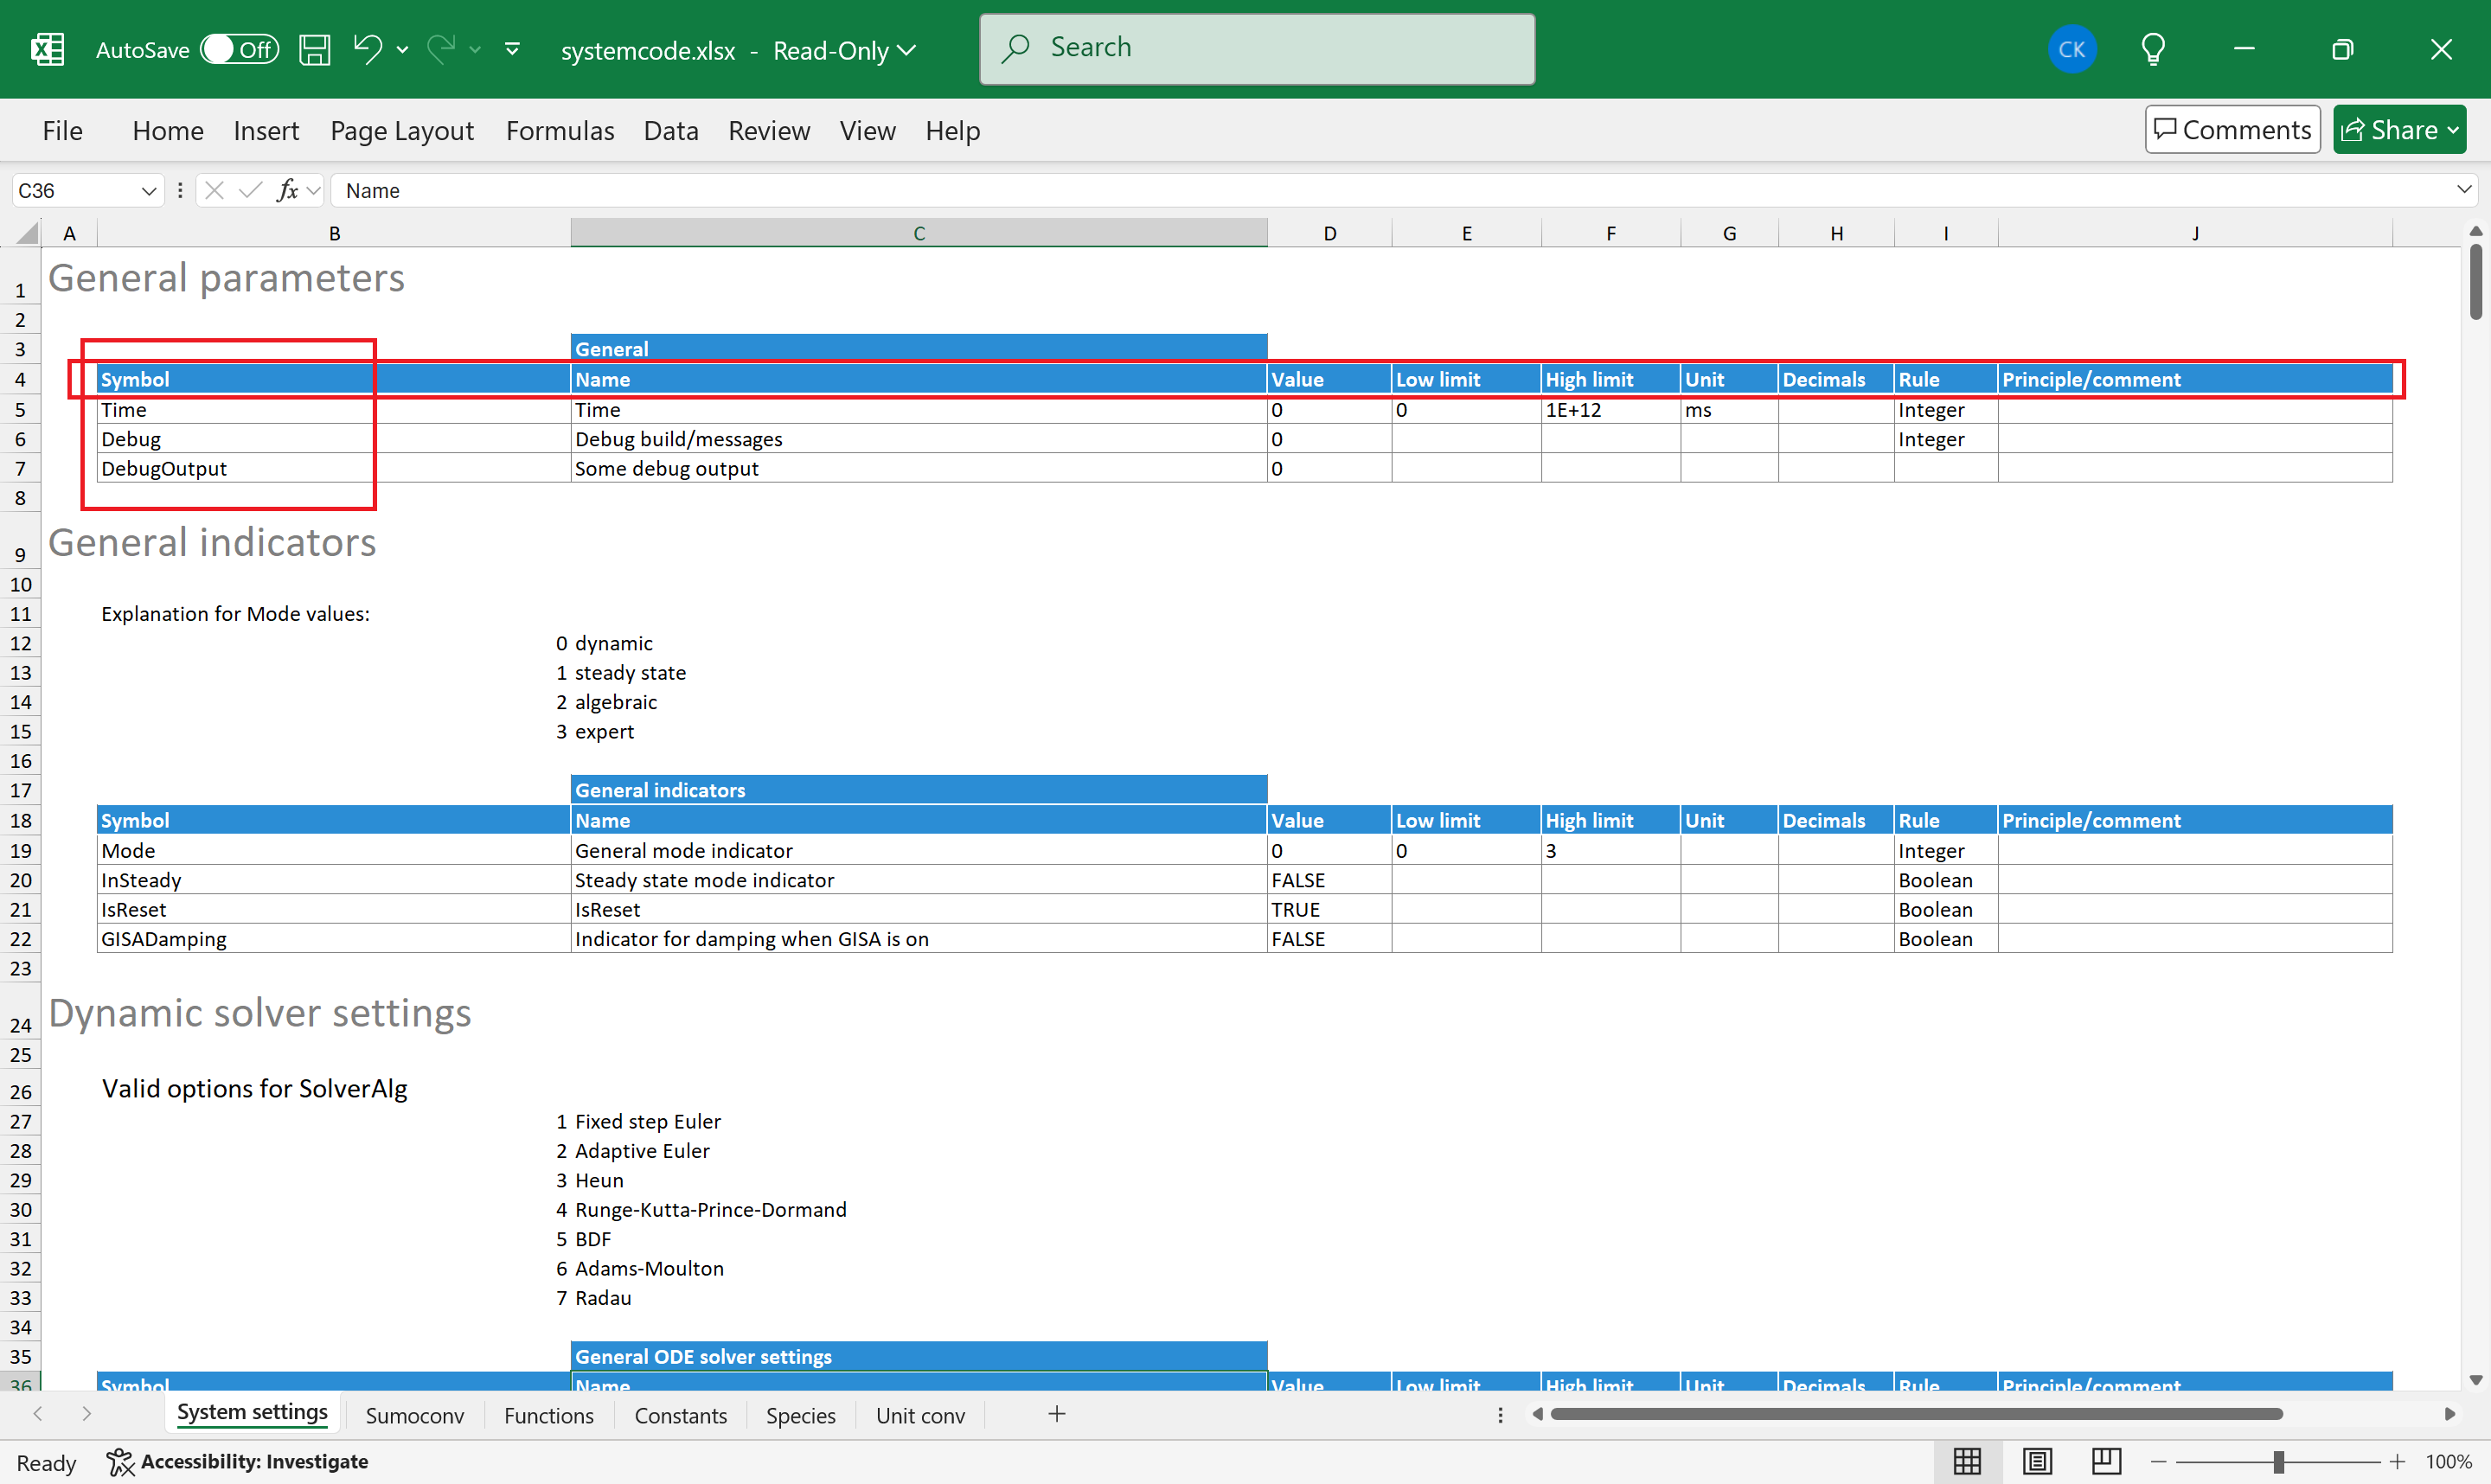The width and height of the screenshot is (2491, 1484).
Task: Open the File menu
Action: (62, 131)
